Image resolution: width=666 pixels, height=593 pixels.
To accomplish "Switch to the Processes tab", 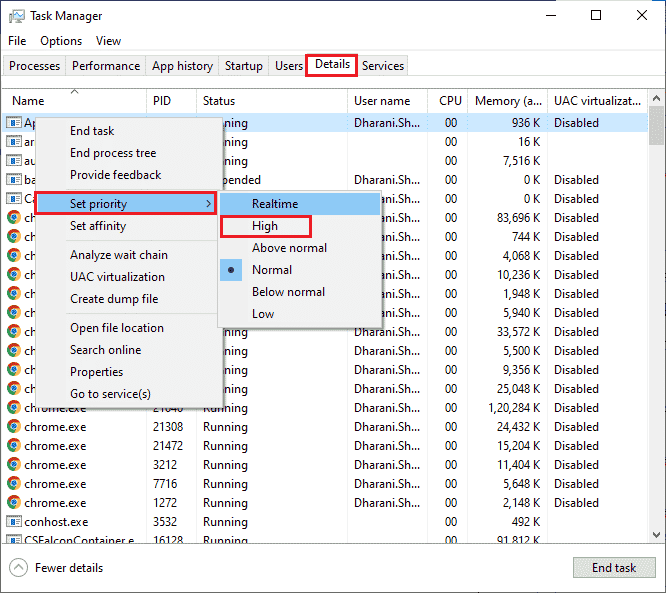I will pos(34,66).
